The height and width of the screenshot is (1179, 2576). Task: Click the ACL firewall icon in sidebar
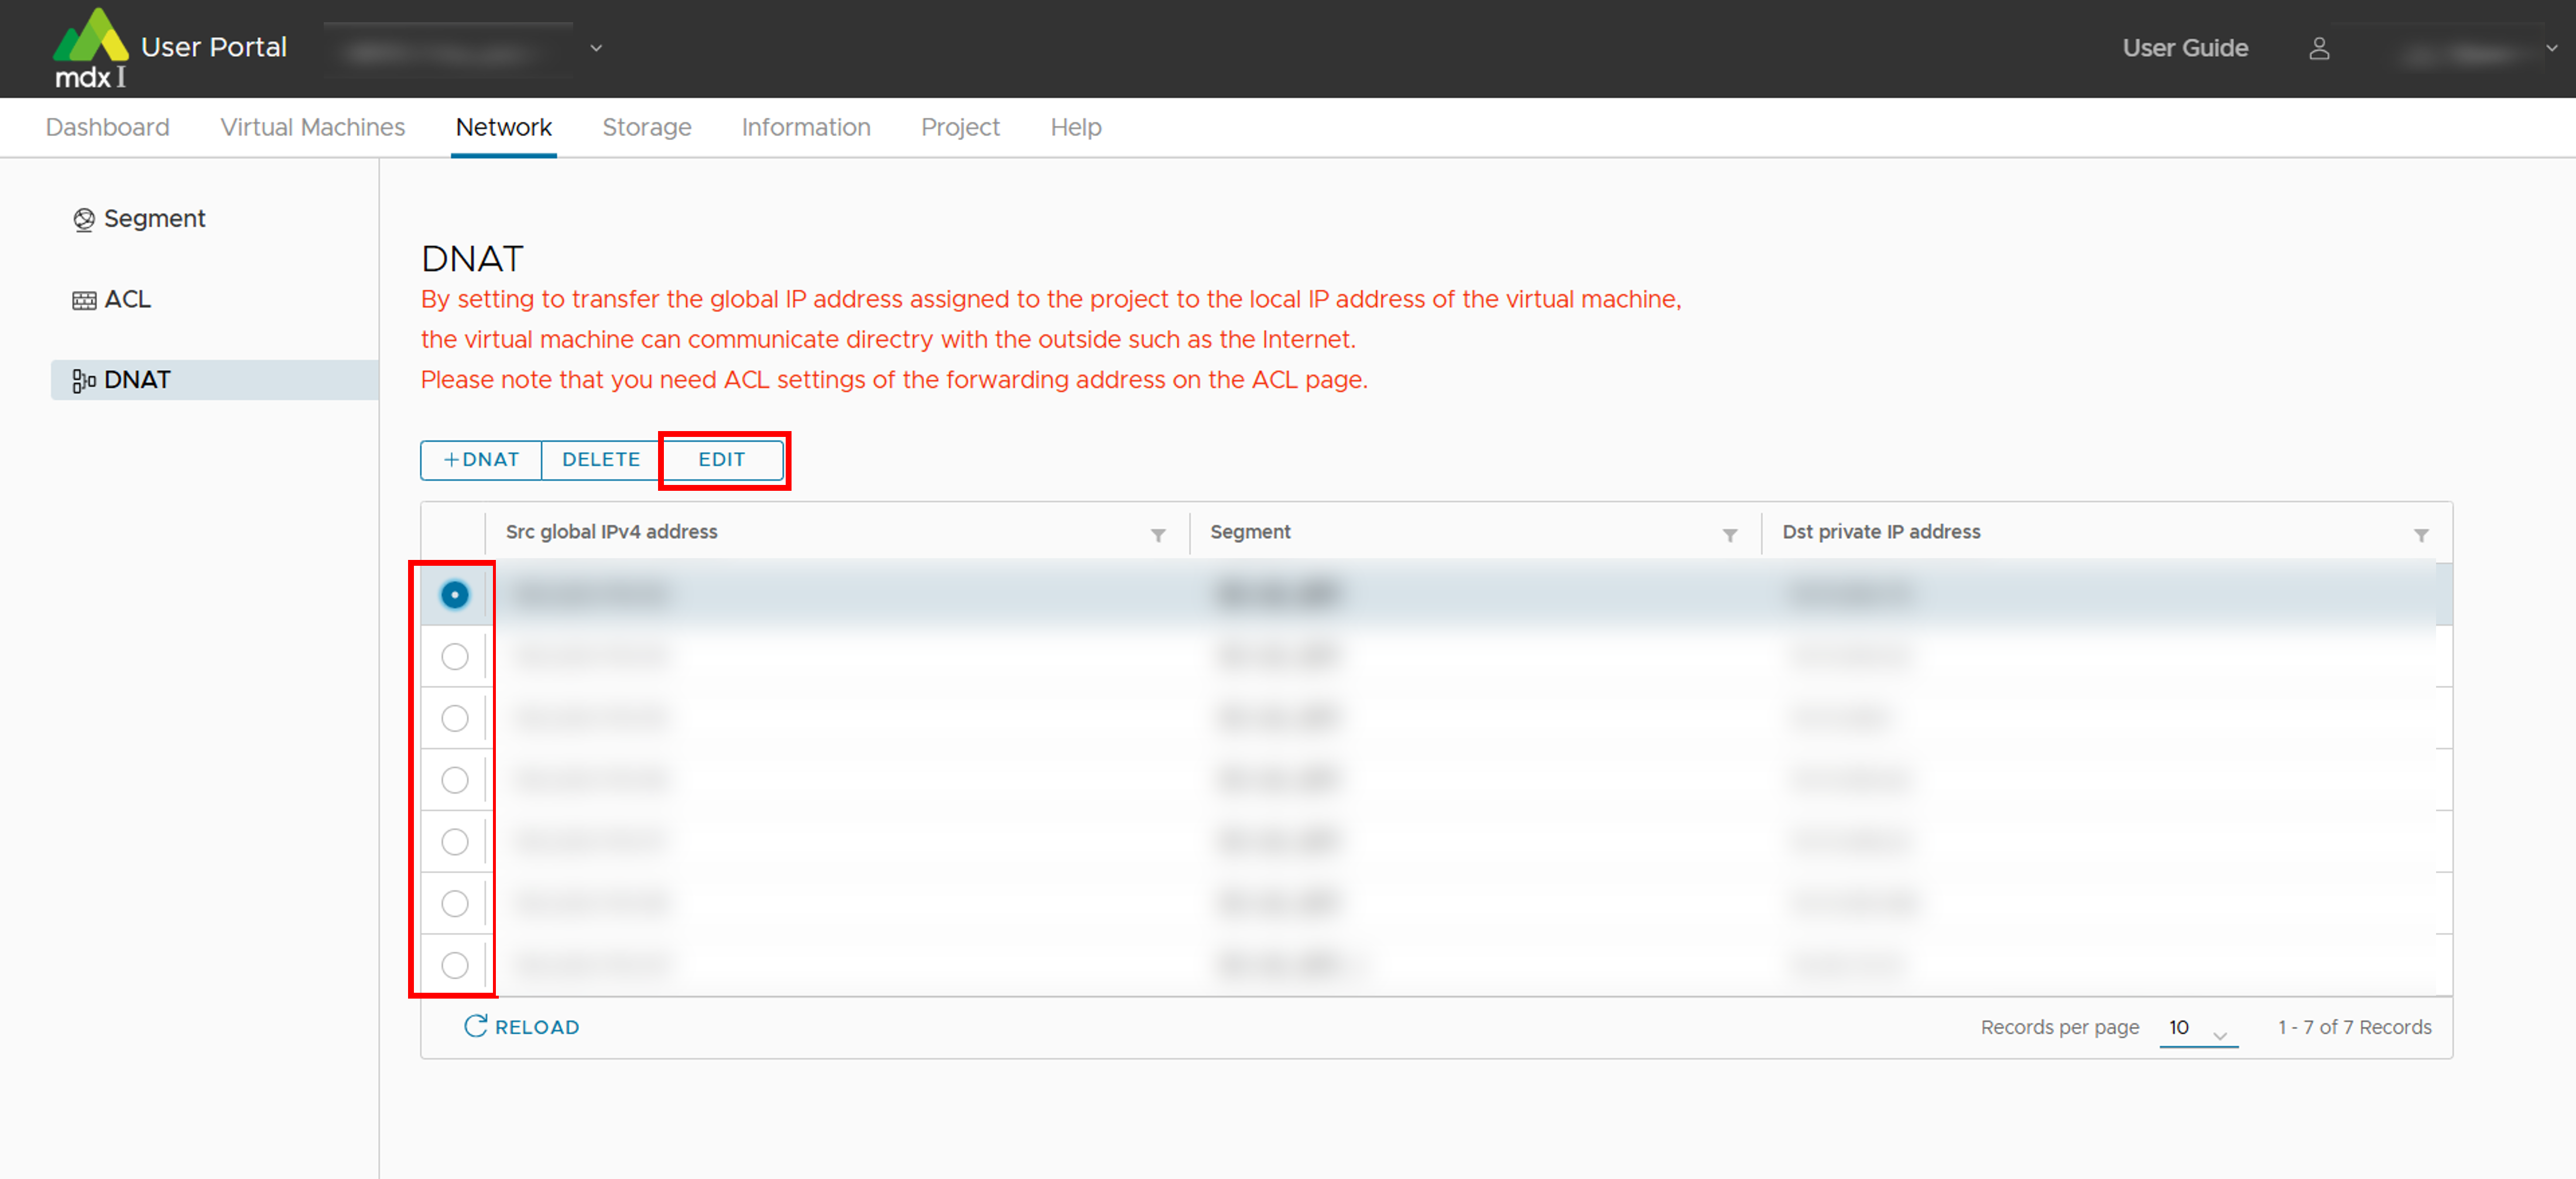click(x=84, y=300)
